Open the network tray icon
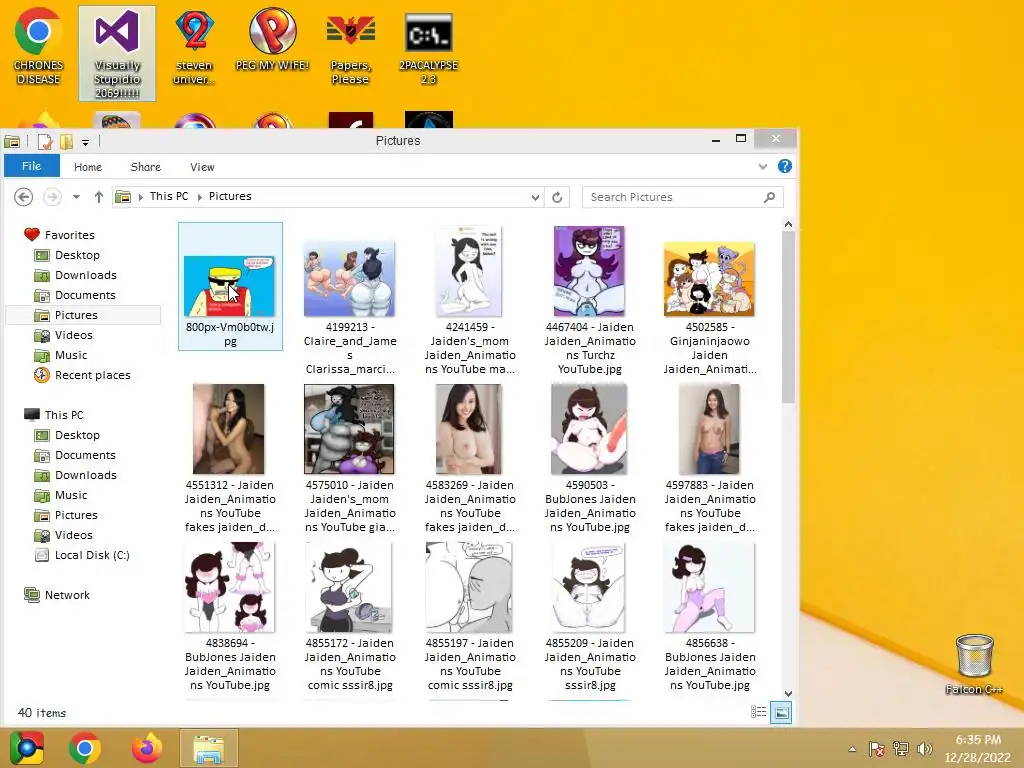The image size is (1024, 768). (901, 749)
